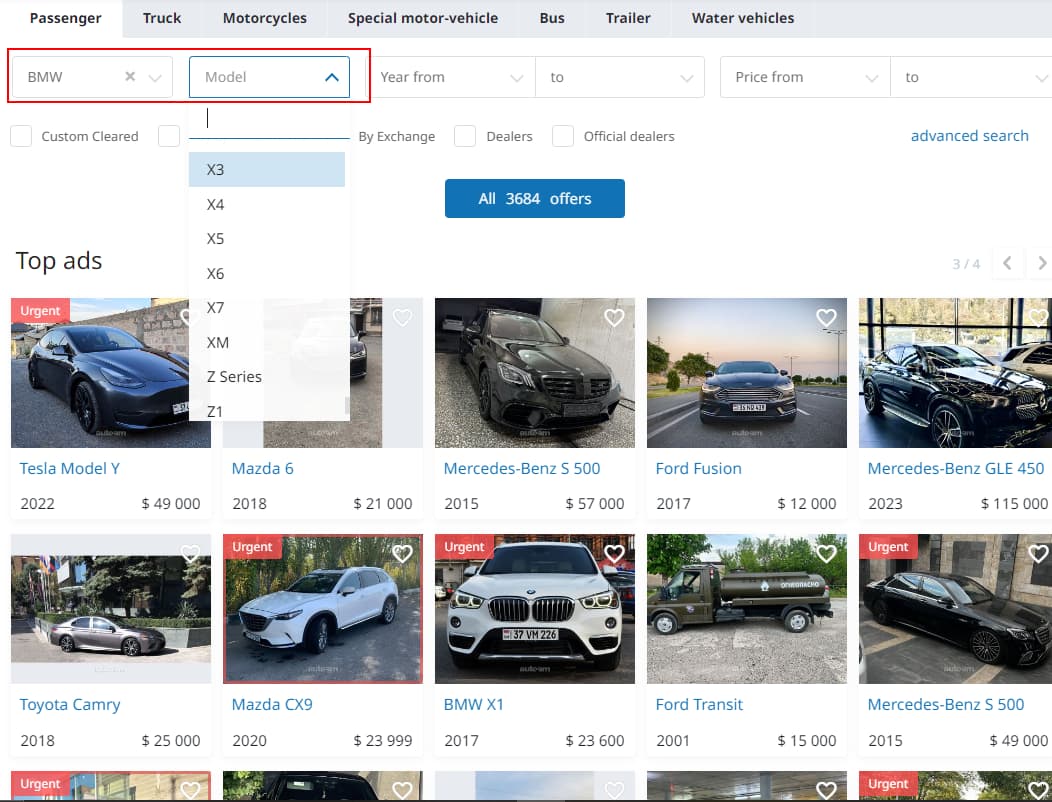The width and height of the screenshot is (1052, 802).
Task: Switch to the Bus tab
Action: pos(551,18)
